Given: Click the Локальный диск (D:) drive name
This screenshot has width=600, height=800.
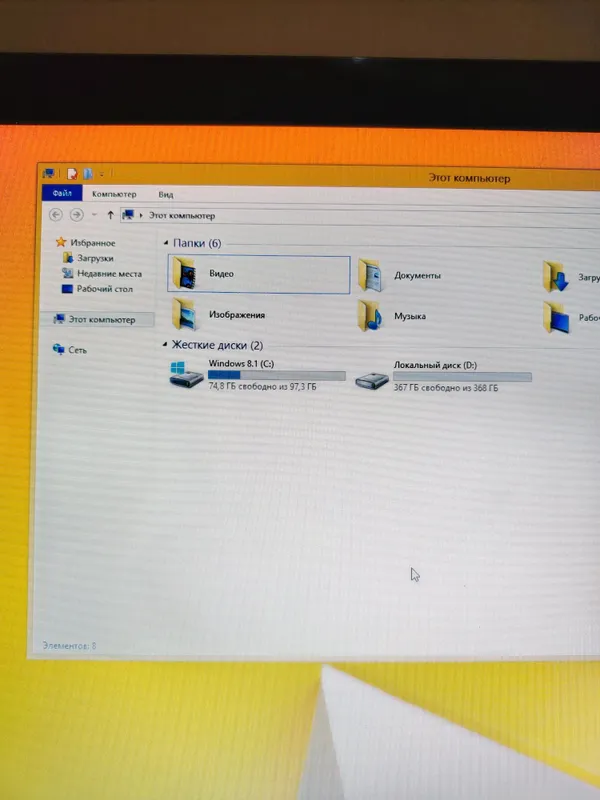Looking at the screenshot, I should point(435,365).
